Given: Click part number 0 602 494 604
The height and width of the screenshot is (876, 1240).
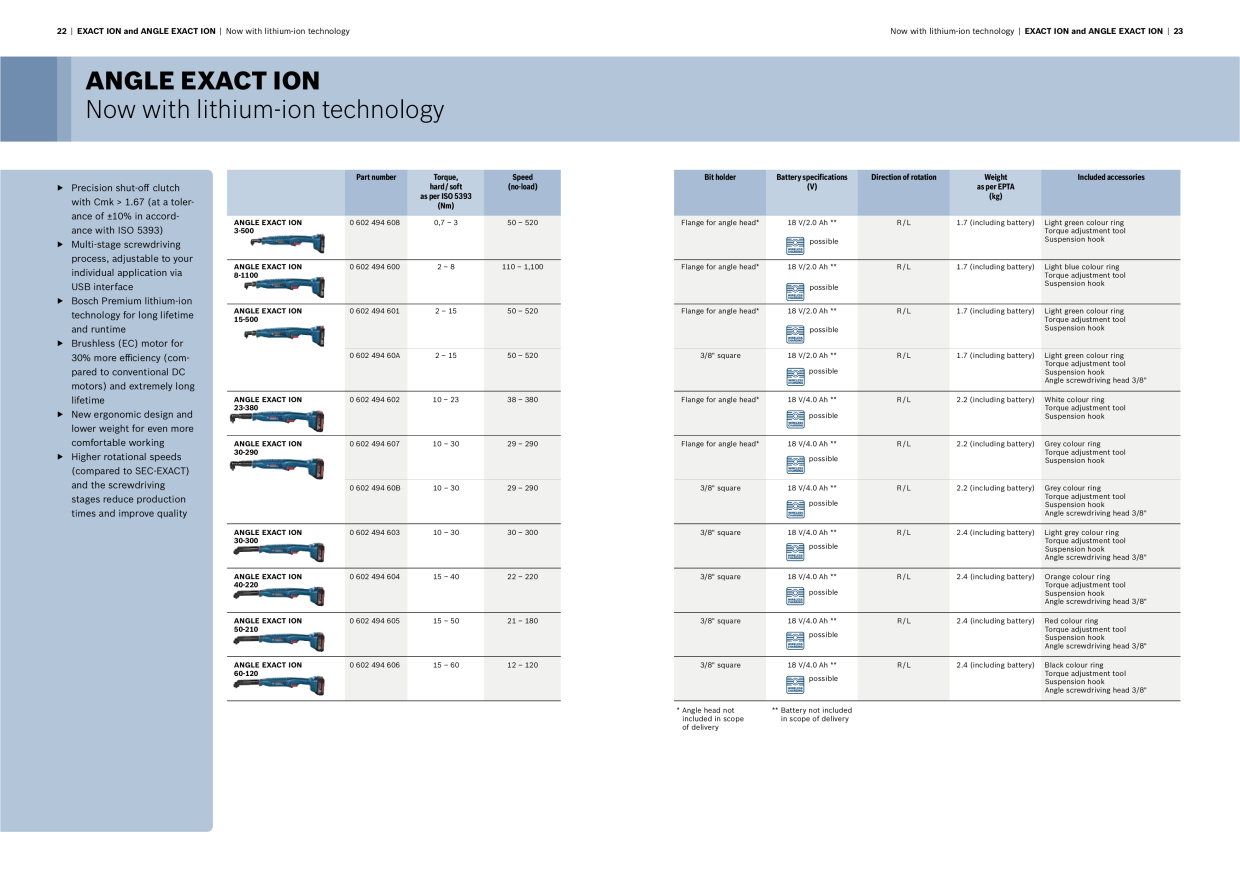Looking at the screenshot, I should point(374,577).
